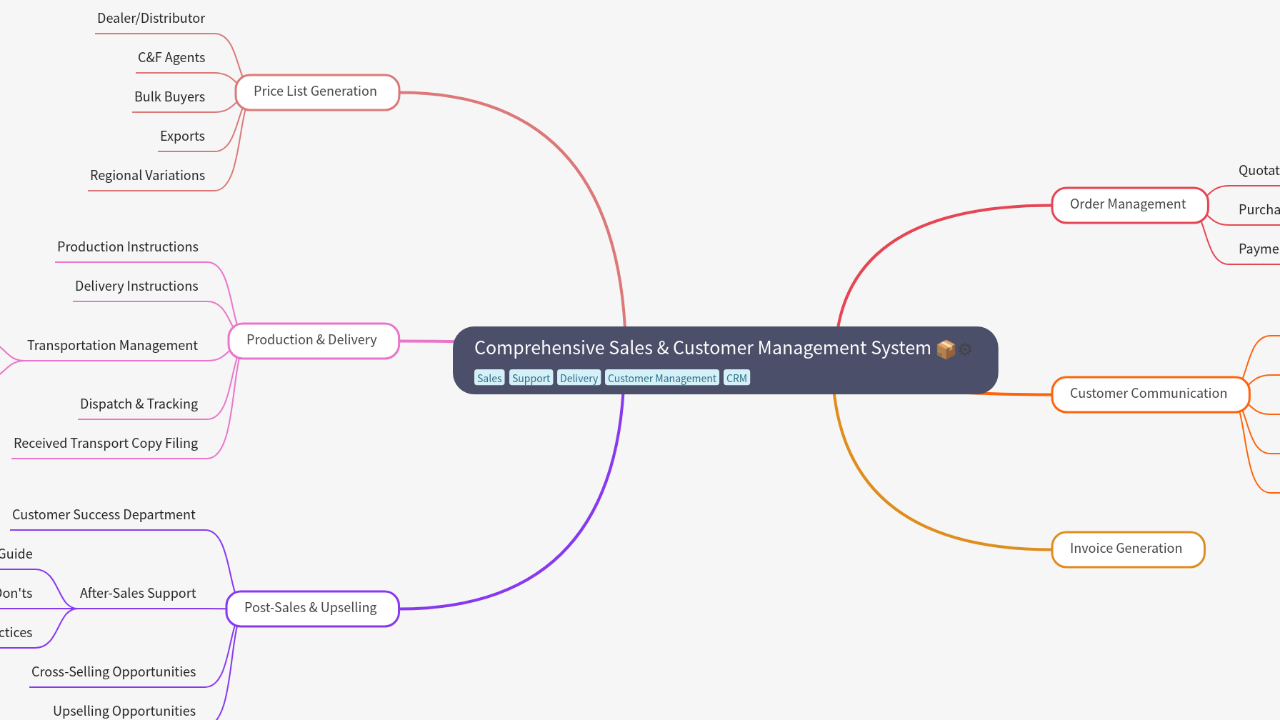Screen dimensions: 1280x720
Task: Click the Cross-Selling Opportunities subtopic
Action: (114, 672)
